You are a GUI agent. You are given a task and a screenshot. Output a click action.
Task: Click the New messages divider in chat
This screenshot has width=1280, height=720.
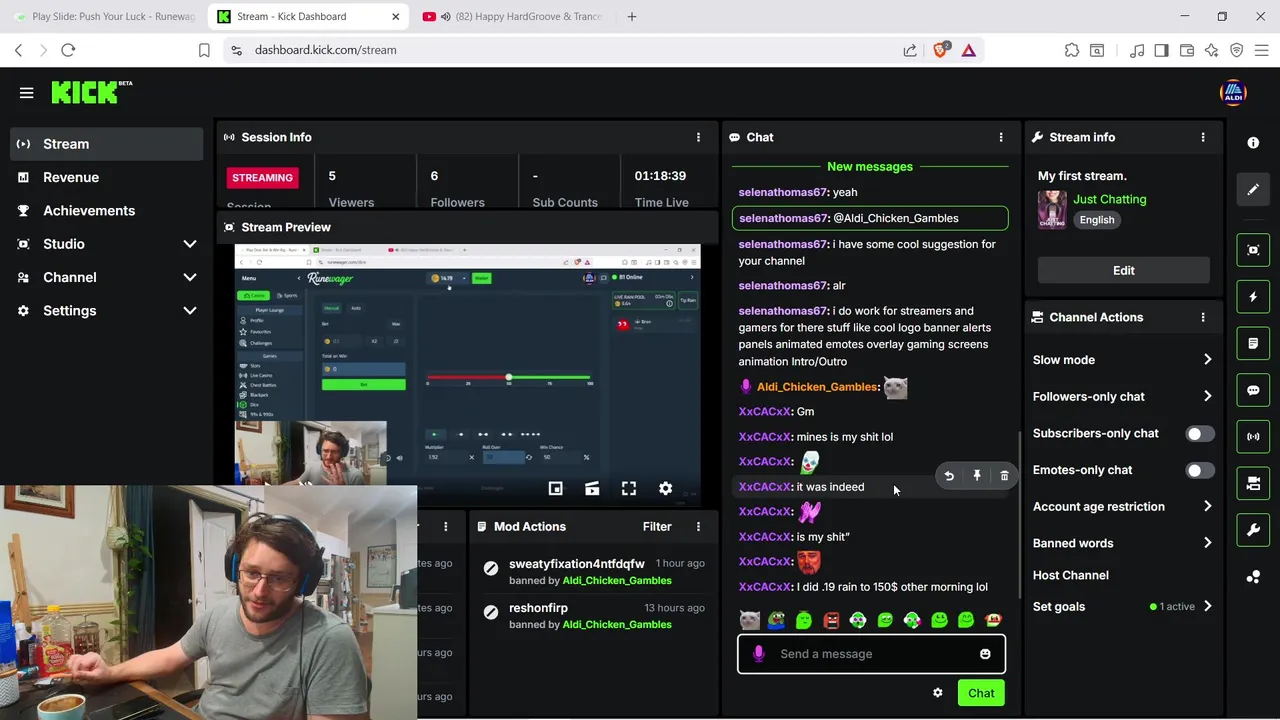pos(870,166)
